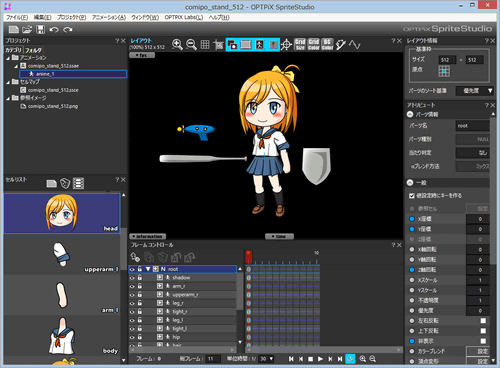Tick the left-right flip checkbox
The height and width of the screenshot is (368, 500).
483,321
